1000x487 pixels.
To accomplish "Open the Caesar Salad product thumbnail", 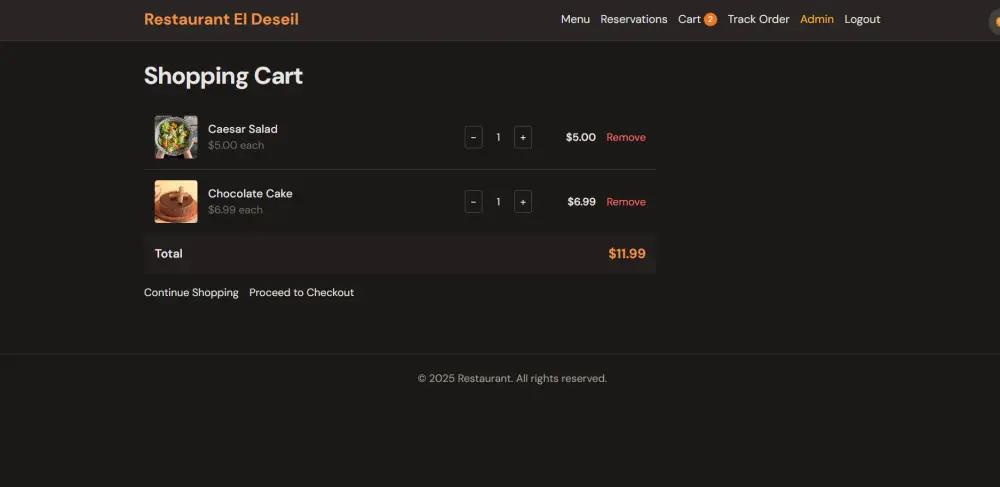I will [176, 137].
